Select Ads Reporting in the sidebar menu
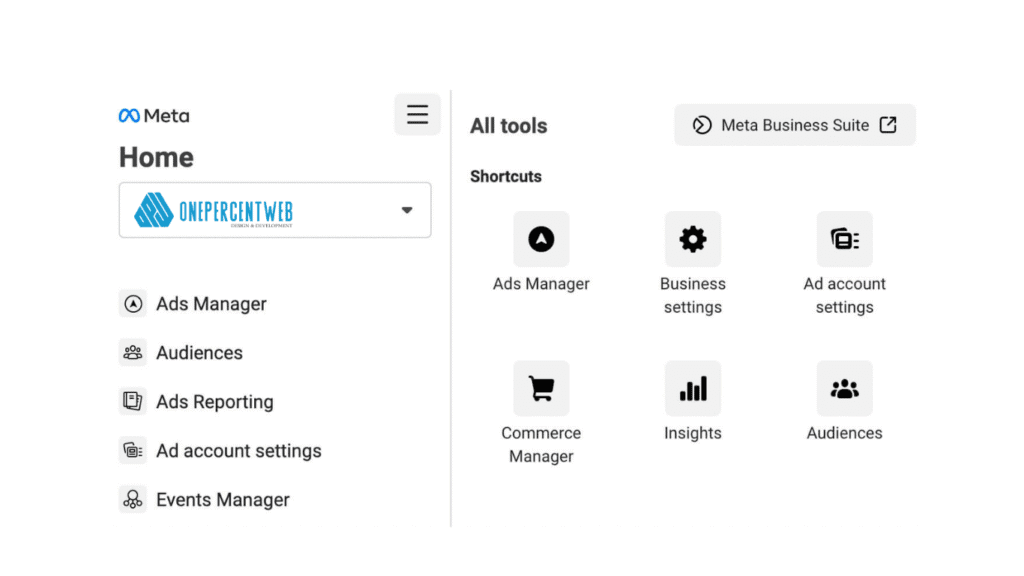The width and height of the screenshot is (1024, 576). pos(214,402)
